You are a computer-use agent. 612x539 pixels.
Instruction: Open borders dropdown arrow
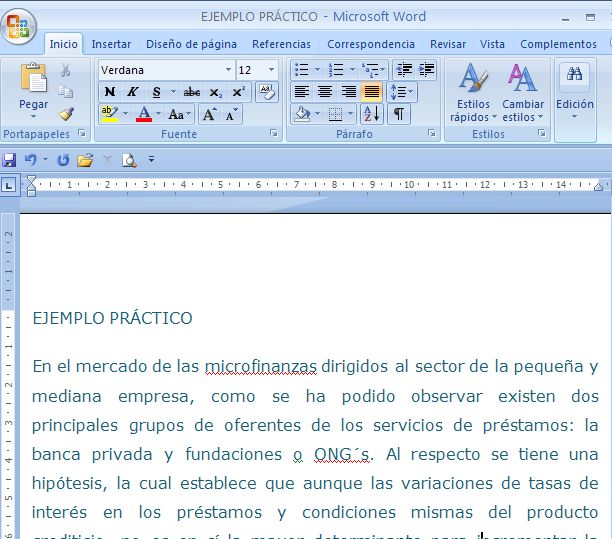pos(350,114)
